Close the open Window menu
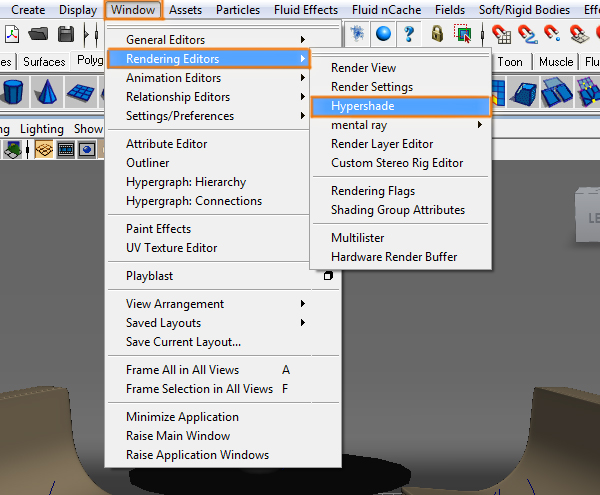The width and height of the screenshot is (600, 495). 133,10
